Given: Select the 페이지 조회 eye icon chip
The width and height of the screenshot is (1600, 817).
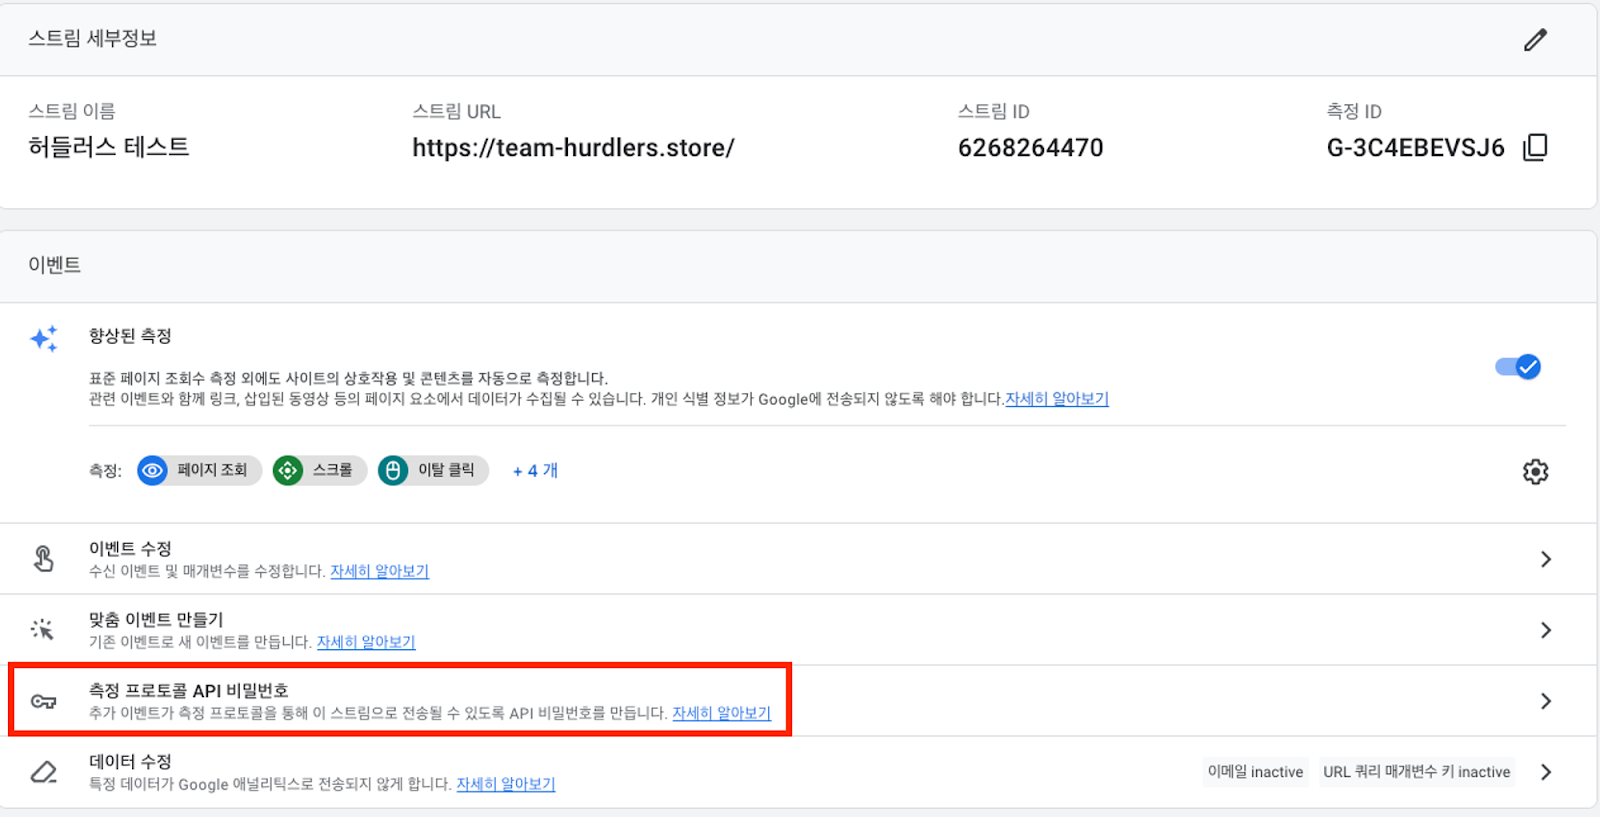Looking at the screenshot, I should 200,470.
